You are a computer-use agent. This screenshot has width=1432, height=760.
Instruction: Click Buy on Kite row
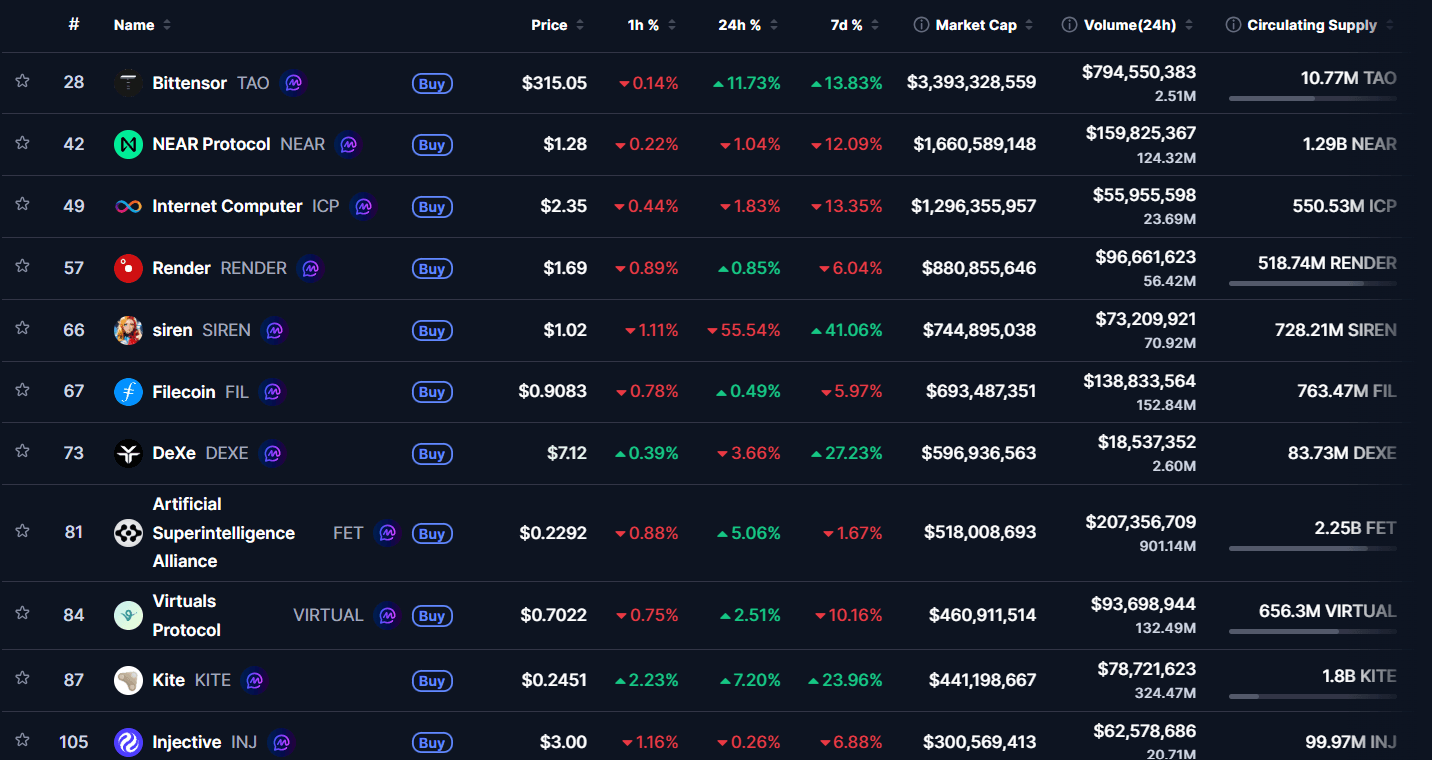(x=432, y=681)
